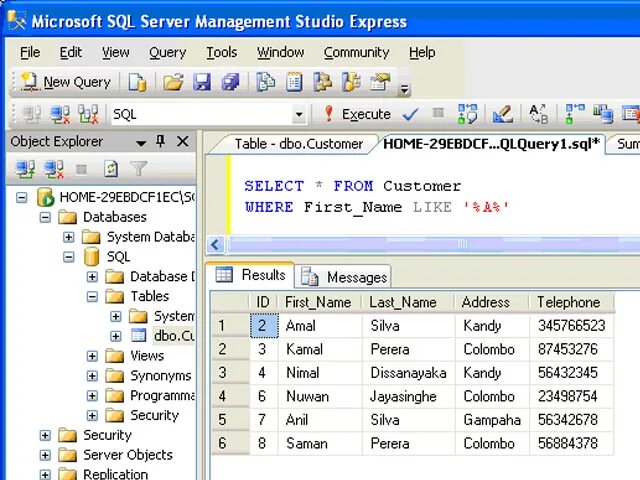Expand the Synonyms folder
This screenshot has height=480, width=640.
pyautogui.click(x=92, y=376)
